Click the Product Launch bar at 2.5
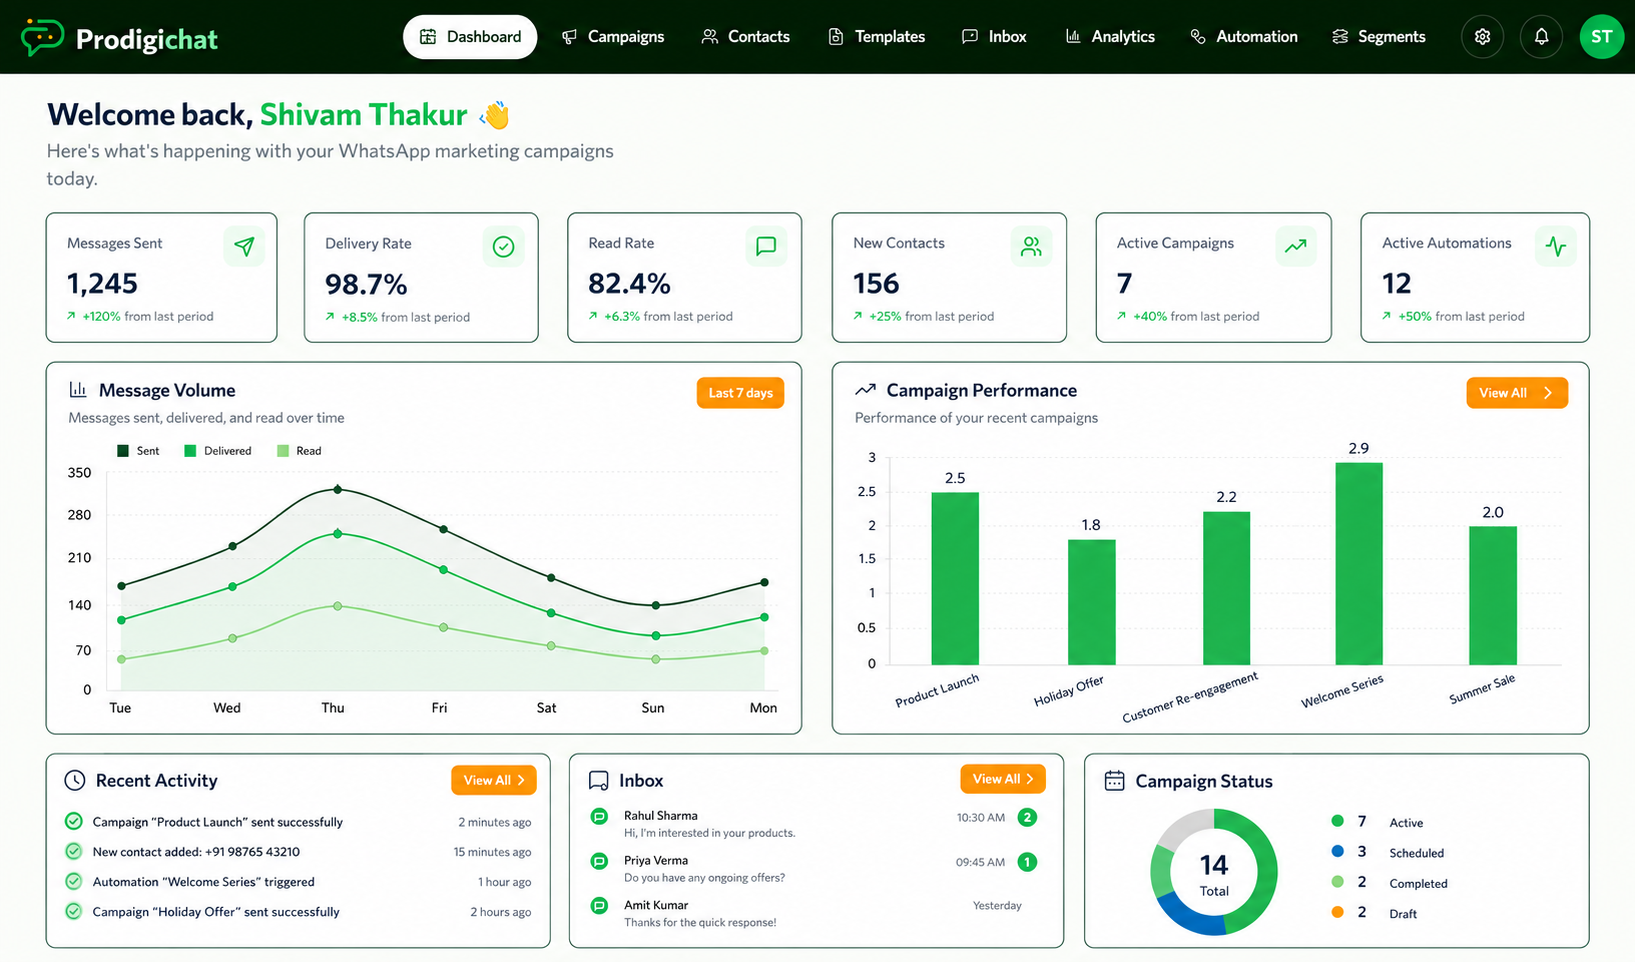This screenshot has width=1635, height=962. click(x=955, y=579)
